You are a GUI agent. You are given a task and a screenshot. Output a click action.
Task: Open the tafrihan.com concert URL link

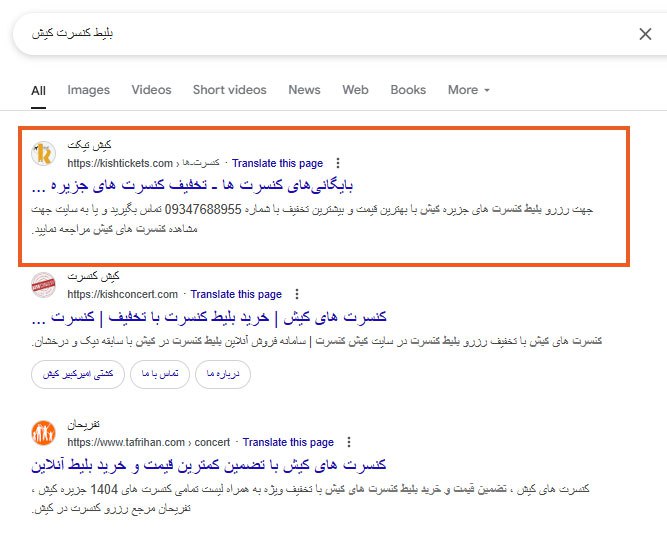[148, 442]
